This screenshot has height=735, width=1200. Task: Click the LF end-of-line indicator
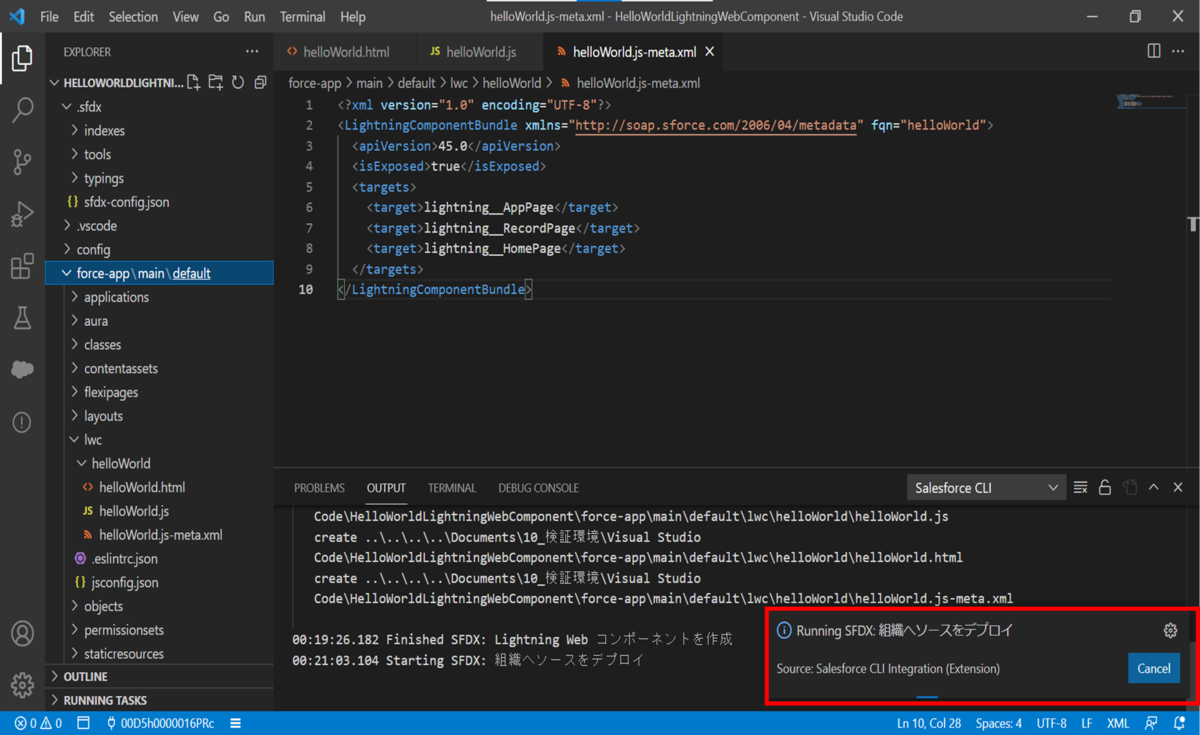pos(1087,723)
